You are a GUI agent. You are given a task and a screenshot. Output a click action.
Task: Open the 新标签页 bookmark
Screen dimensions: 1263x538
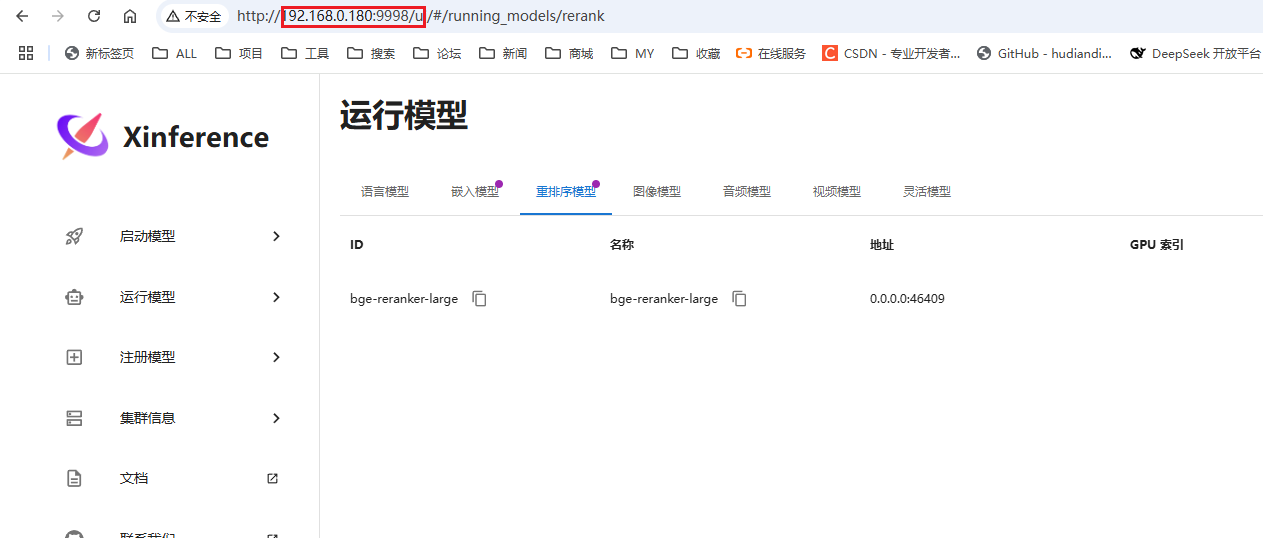pos(99,53)
